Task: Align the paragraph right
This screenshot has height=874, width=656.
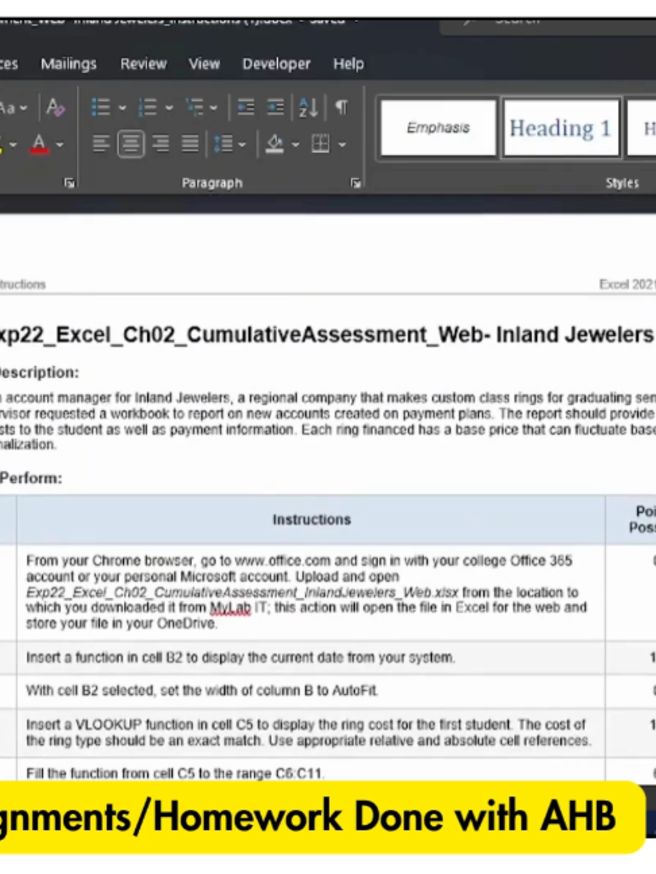Action: tap(161, 144)
